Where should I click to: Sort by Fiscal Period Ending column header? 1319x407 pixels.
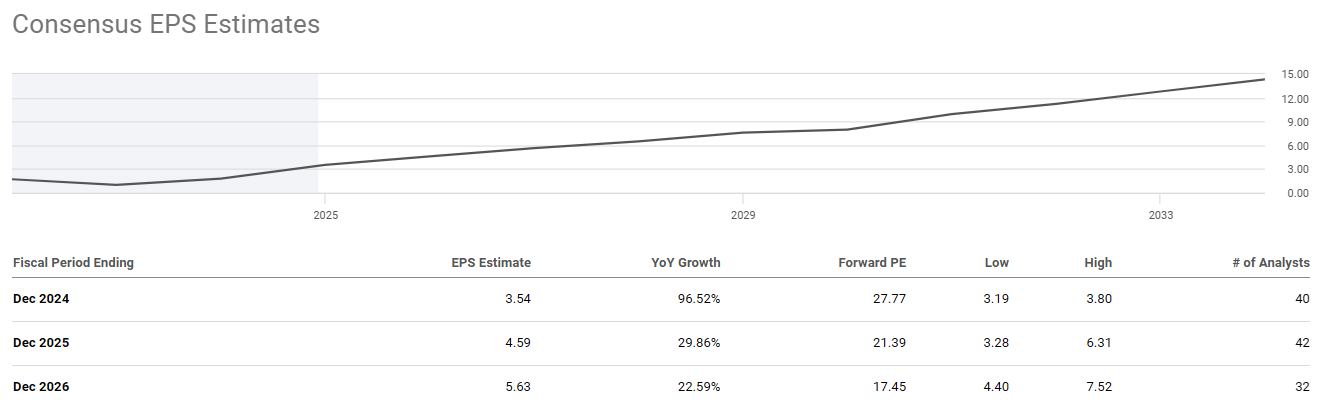click(x=73, y=263)
